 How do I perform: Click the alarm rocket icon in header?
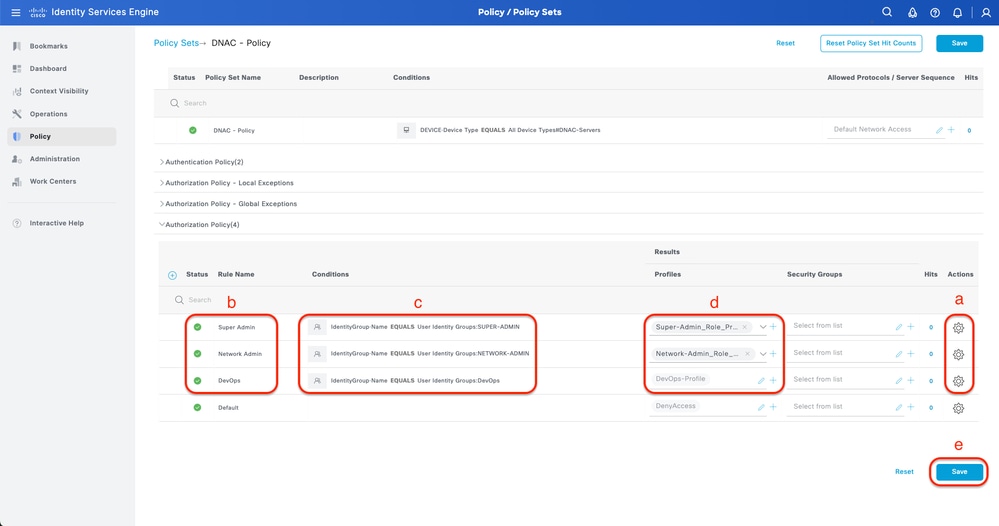[x=912, y=13]
